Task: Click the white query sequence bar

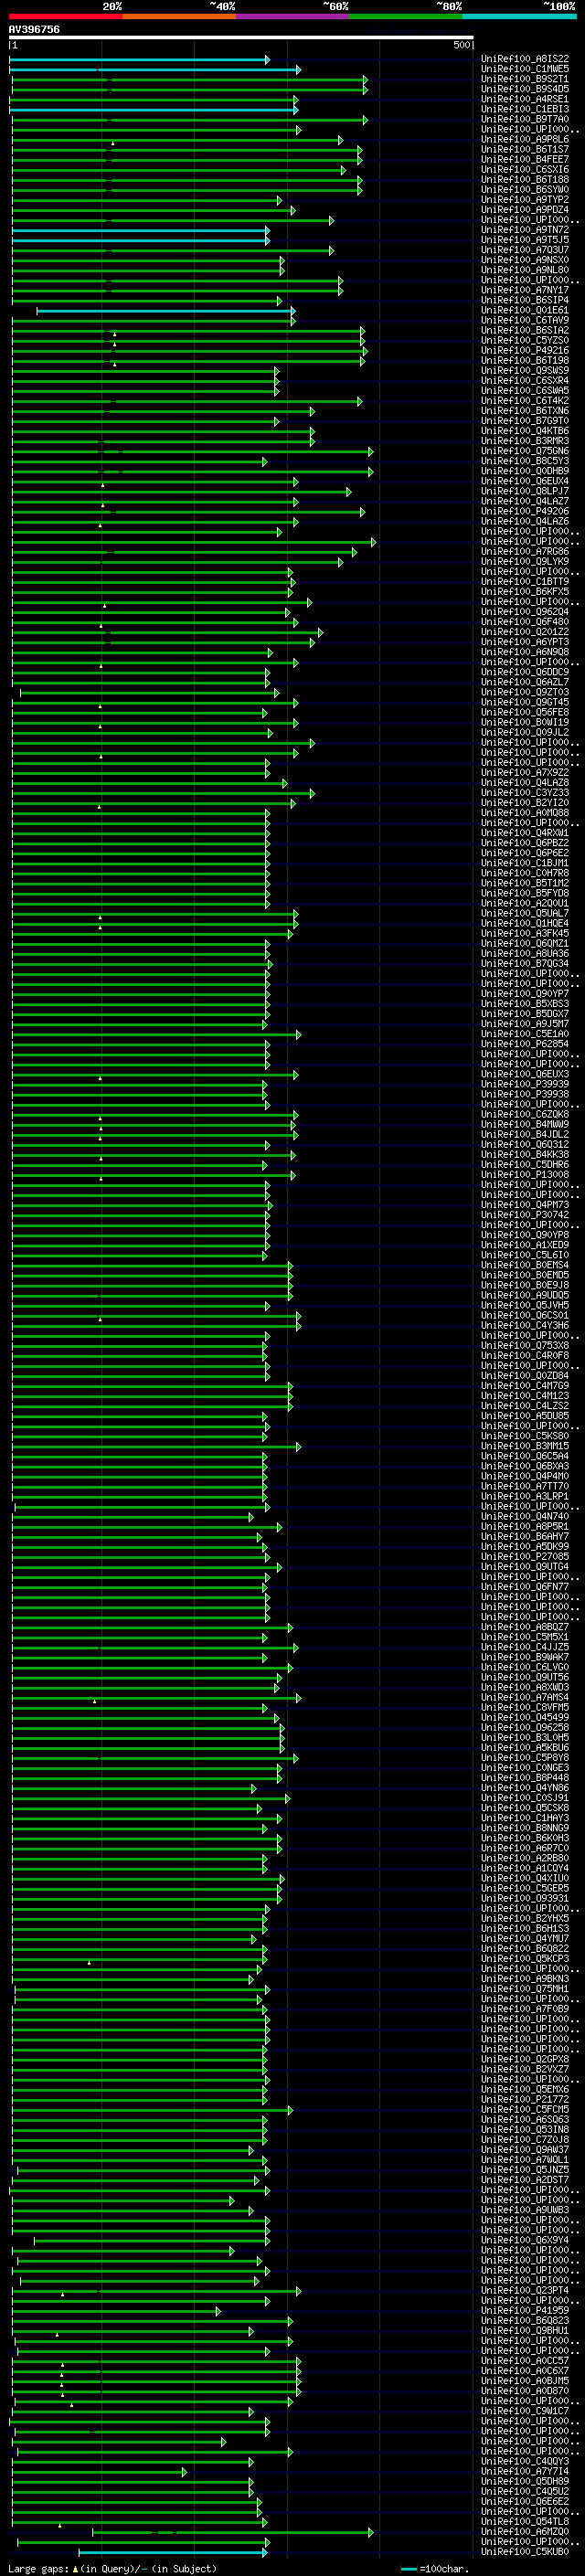Action: pos(241,38)
